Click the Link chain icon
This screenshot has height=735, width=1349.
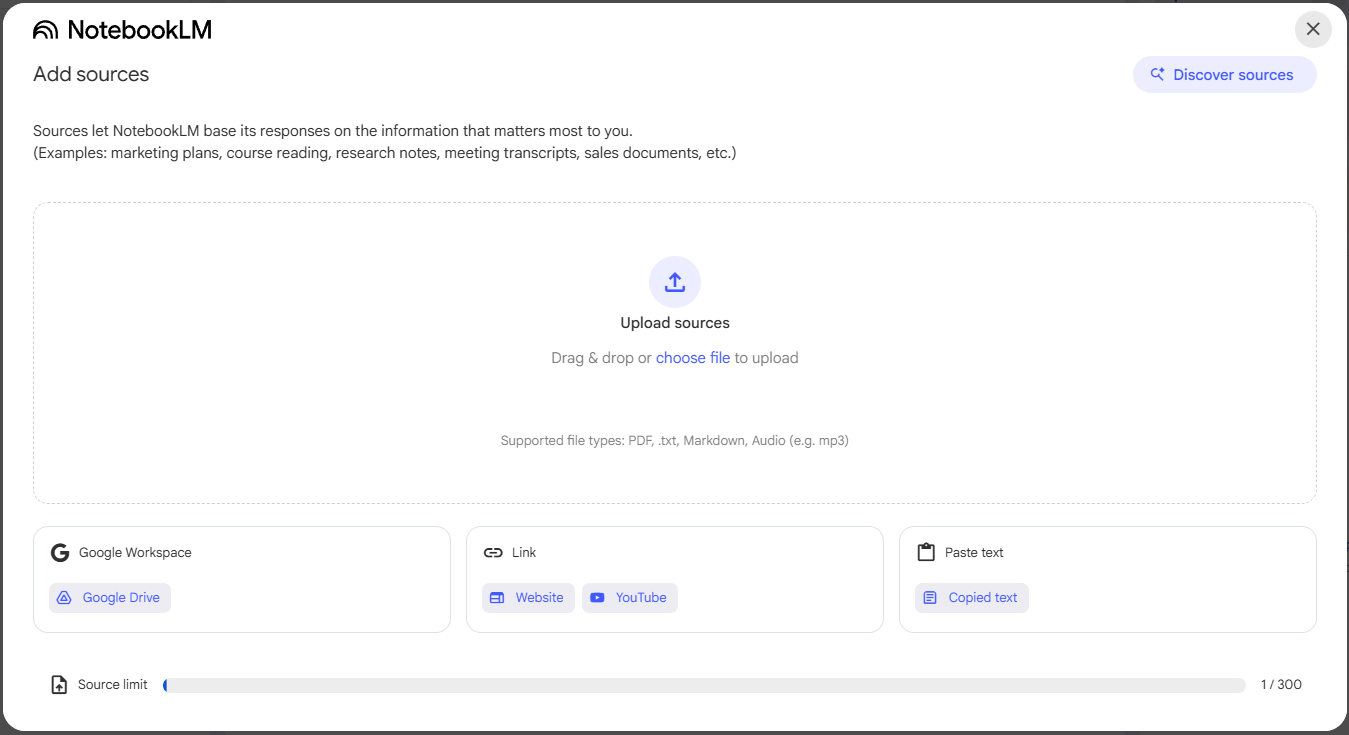coord(493,553)
